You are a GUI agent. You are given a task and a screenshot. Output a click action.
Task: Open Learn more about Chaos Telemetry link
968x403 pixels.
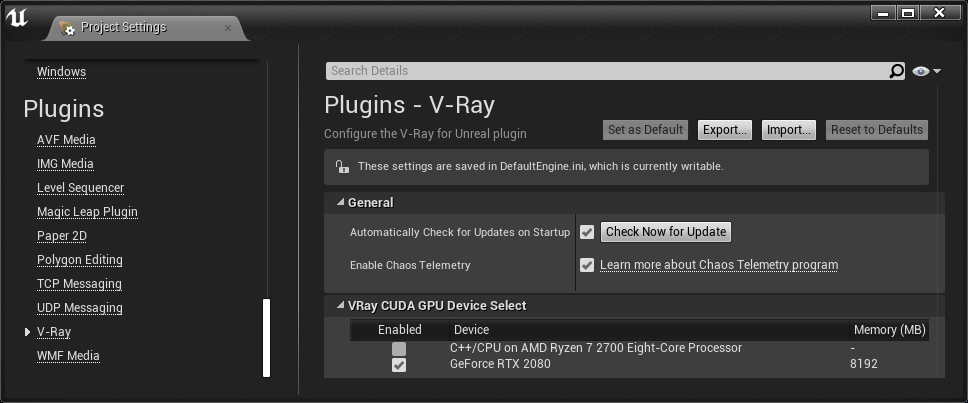pos(719,265)
